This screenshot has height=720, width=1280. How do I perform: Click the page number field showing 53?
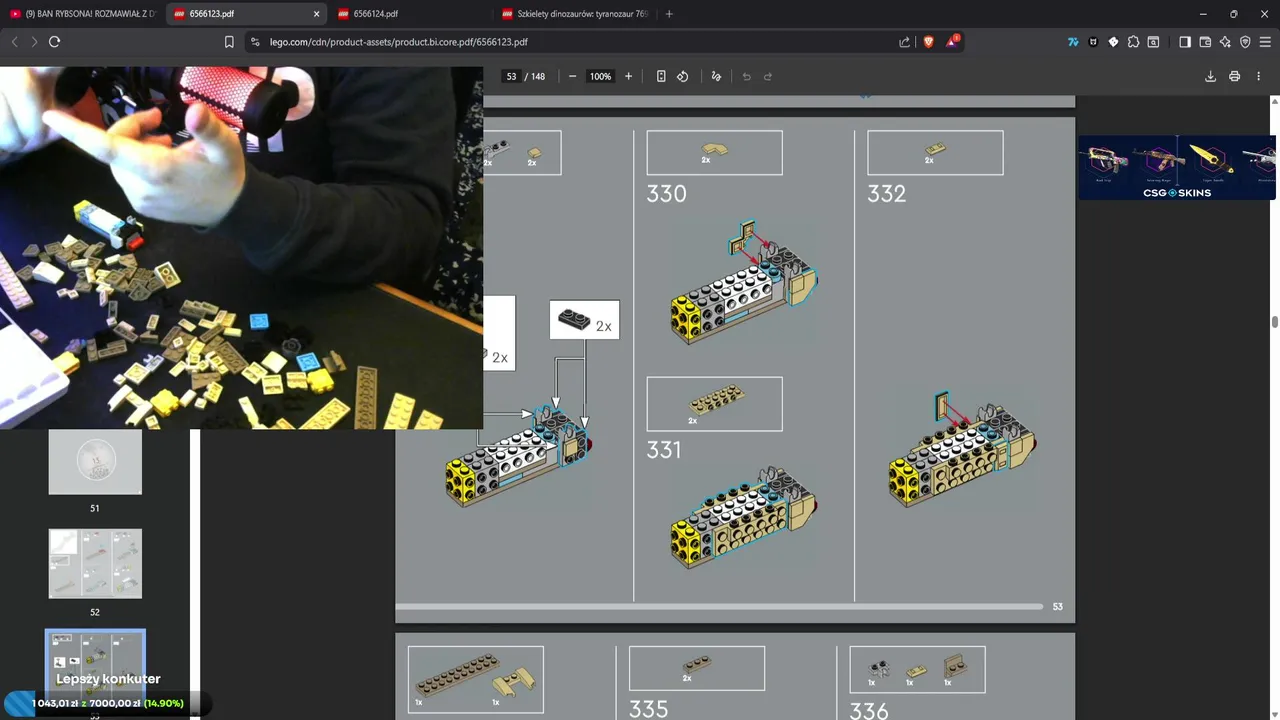(511, 76)
